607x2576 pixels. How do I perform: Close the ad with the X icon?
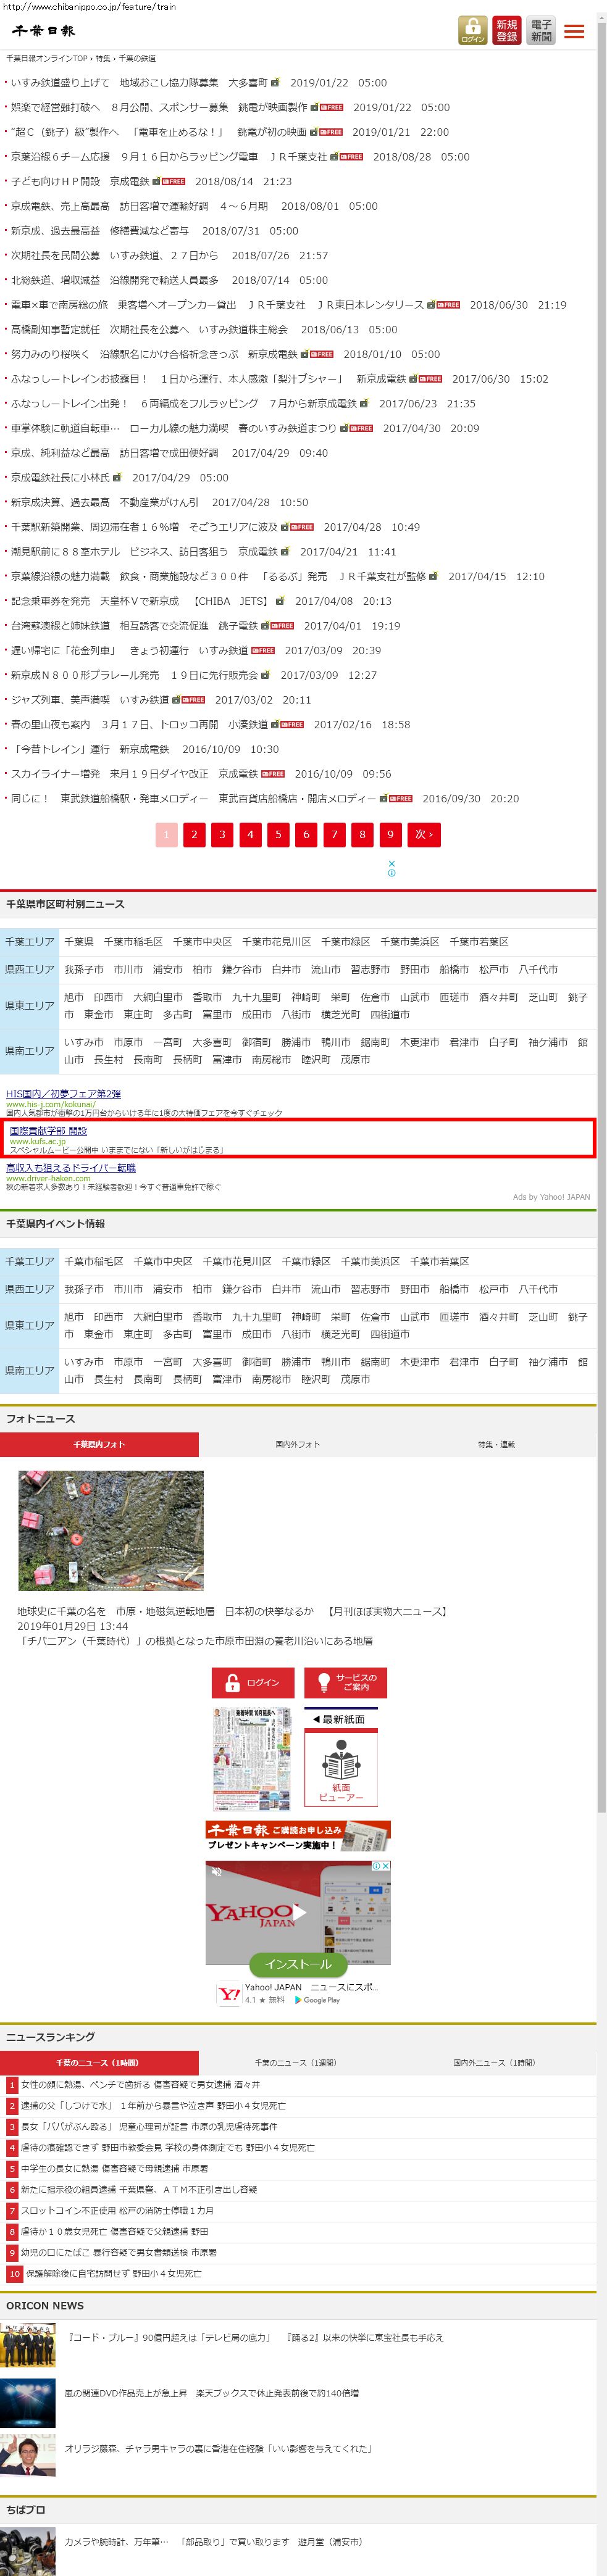(391, 863)
